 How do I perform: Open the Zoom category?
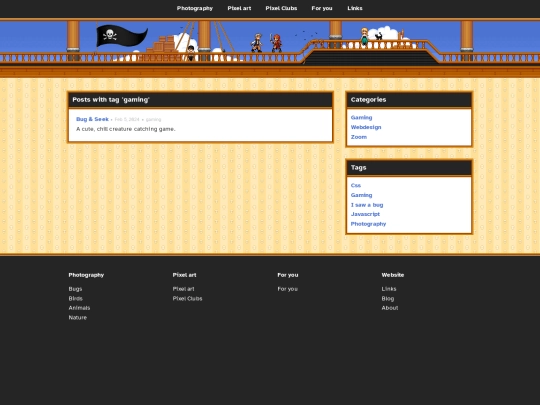pos(359,137)
